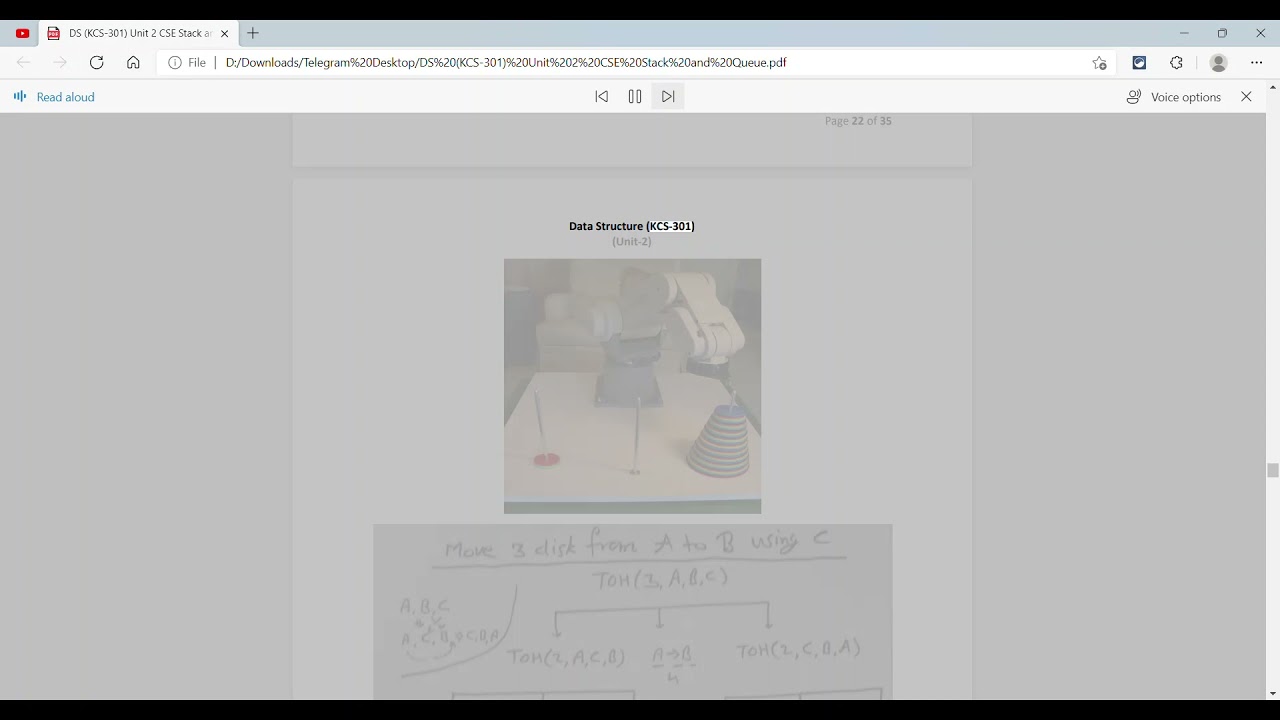View site information for File
The height and width of the screenshot is (720, 1280).
[x=187, y=62]
